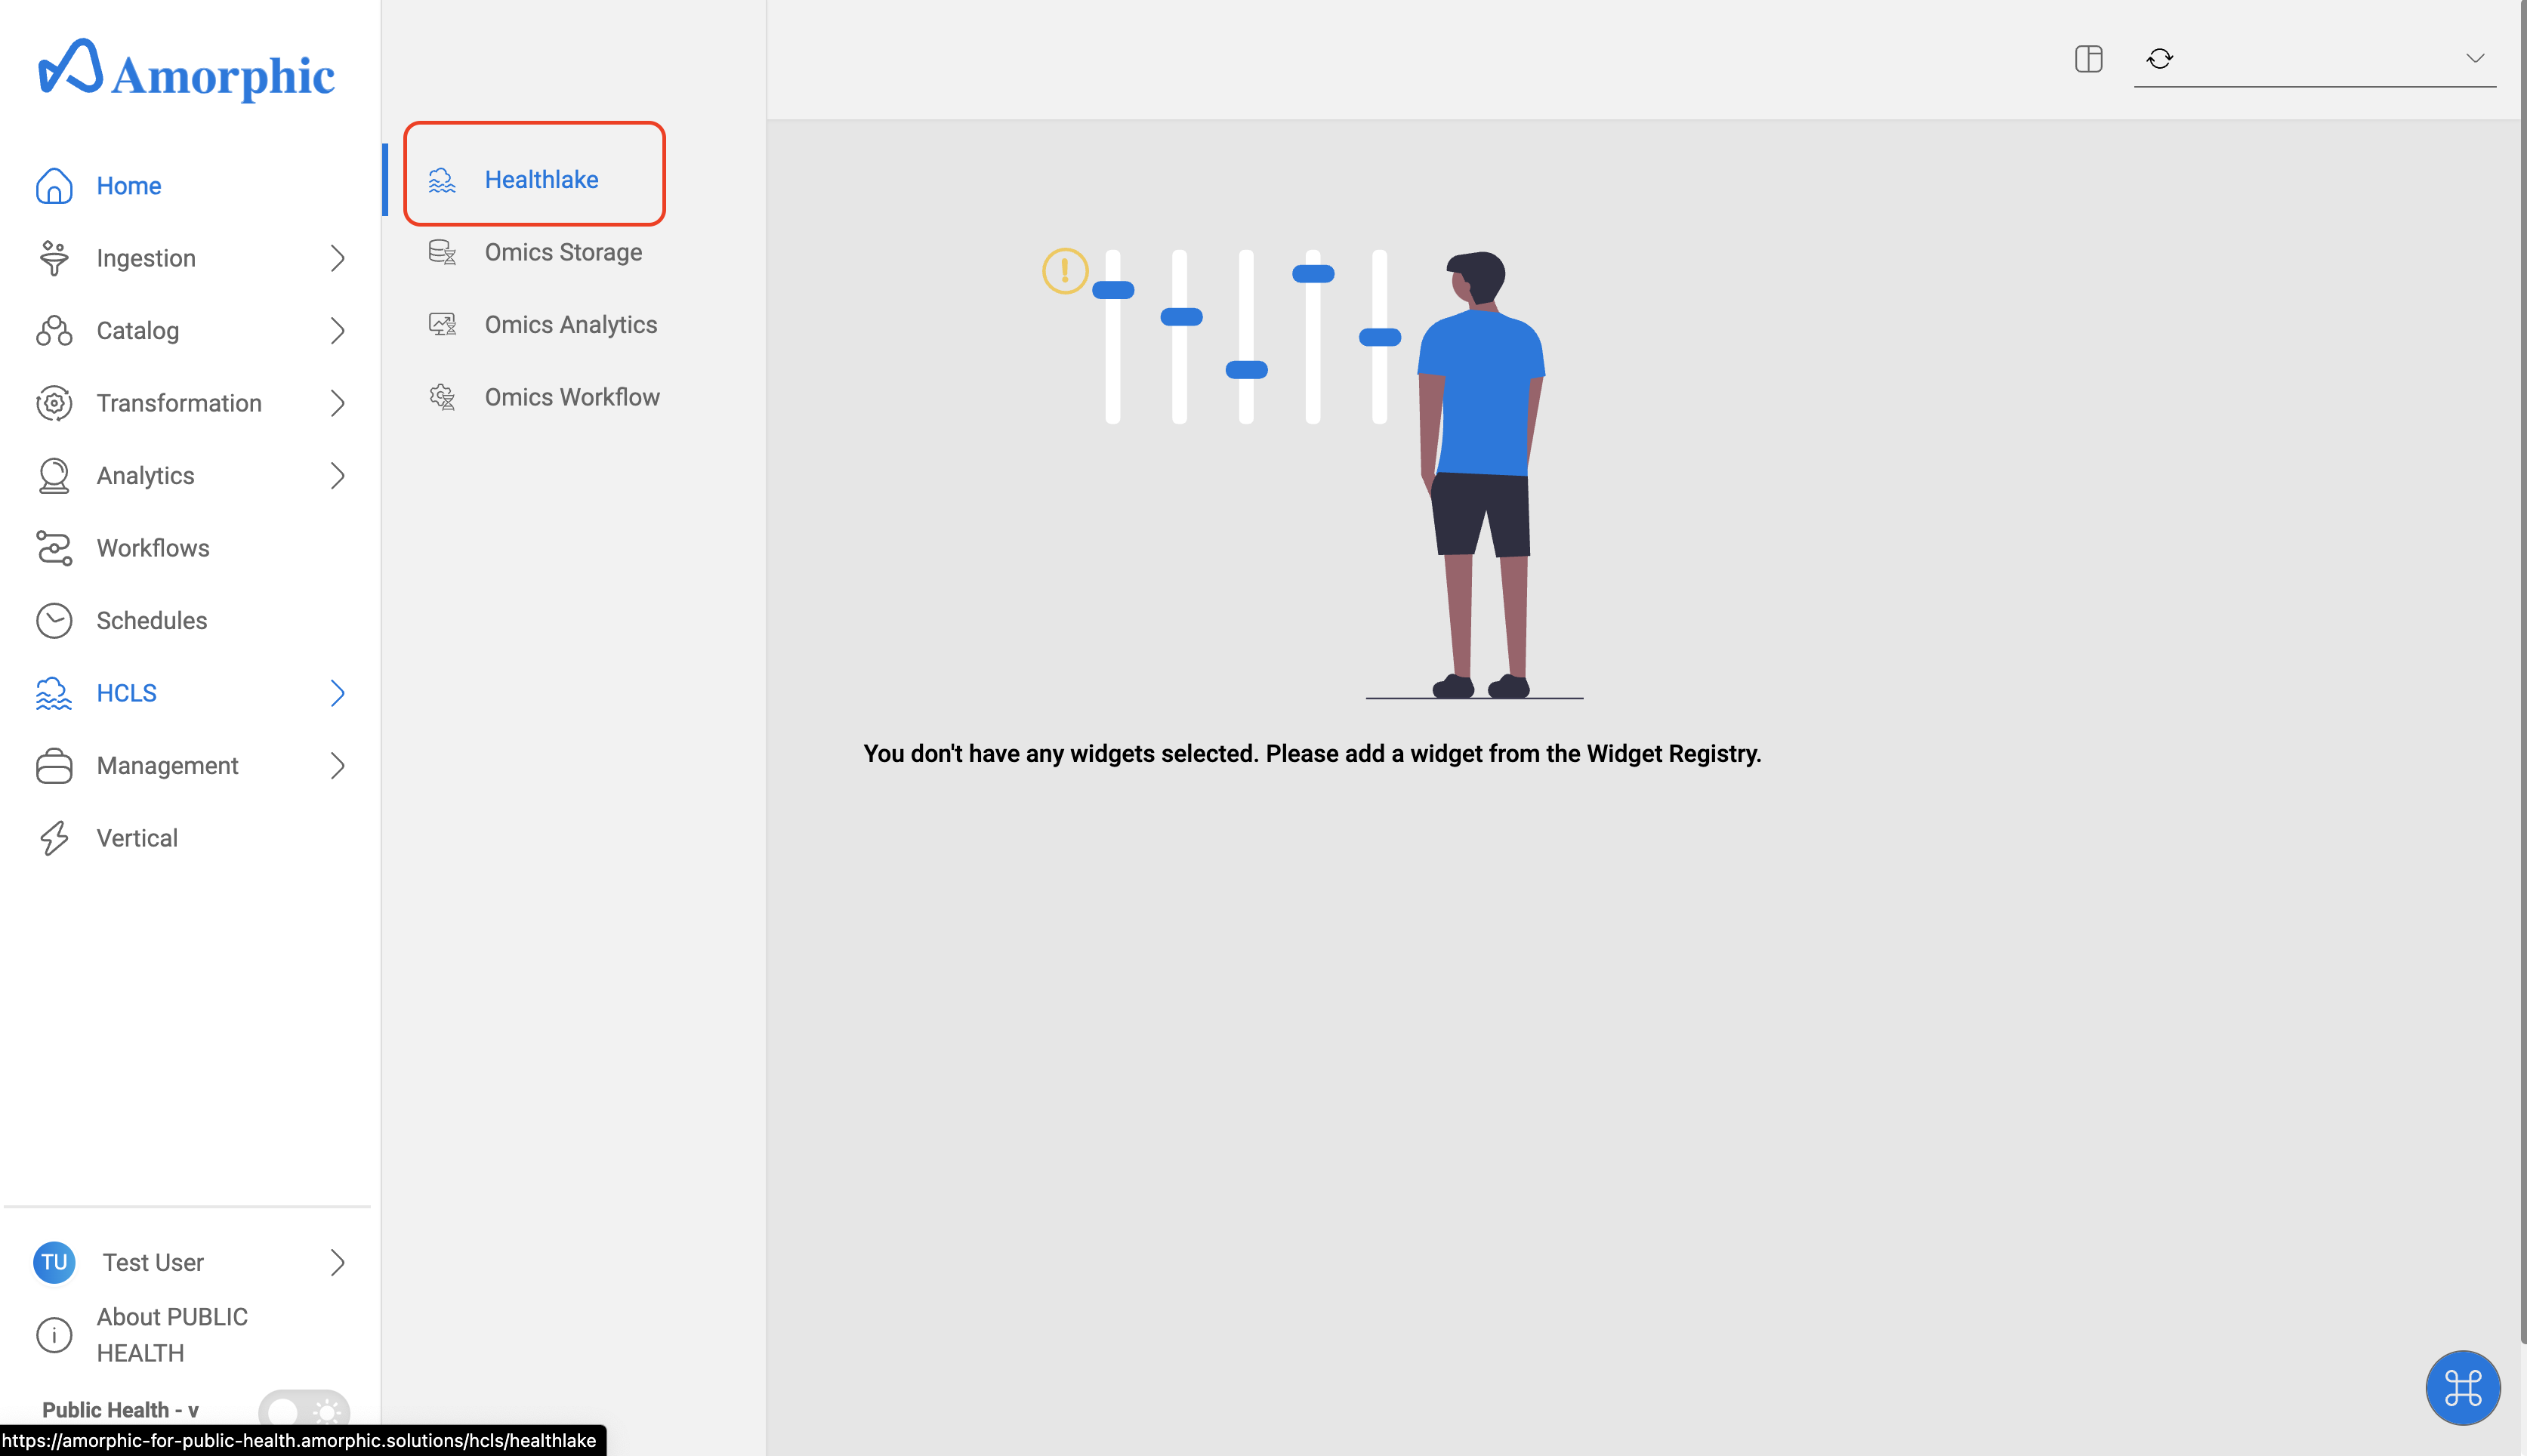Click the Amorphic logo
Image resolution: width=2527 pixels, height=1456 pixels.
[x=186, y=70]
